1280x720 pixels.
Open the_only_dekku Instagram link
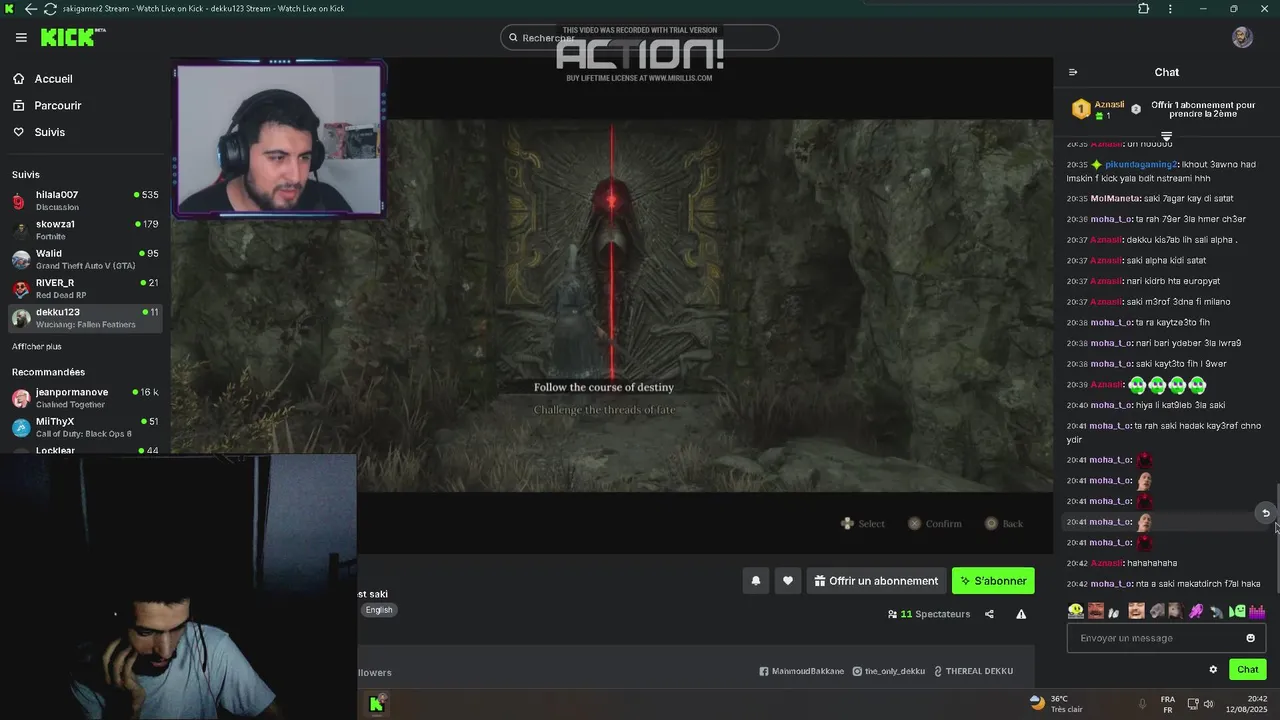[x=889, y=671]
